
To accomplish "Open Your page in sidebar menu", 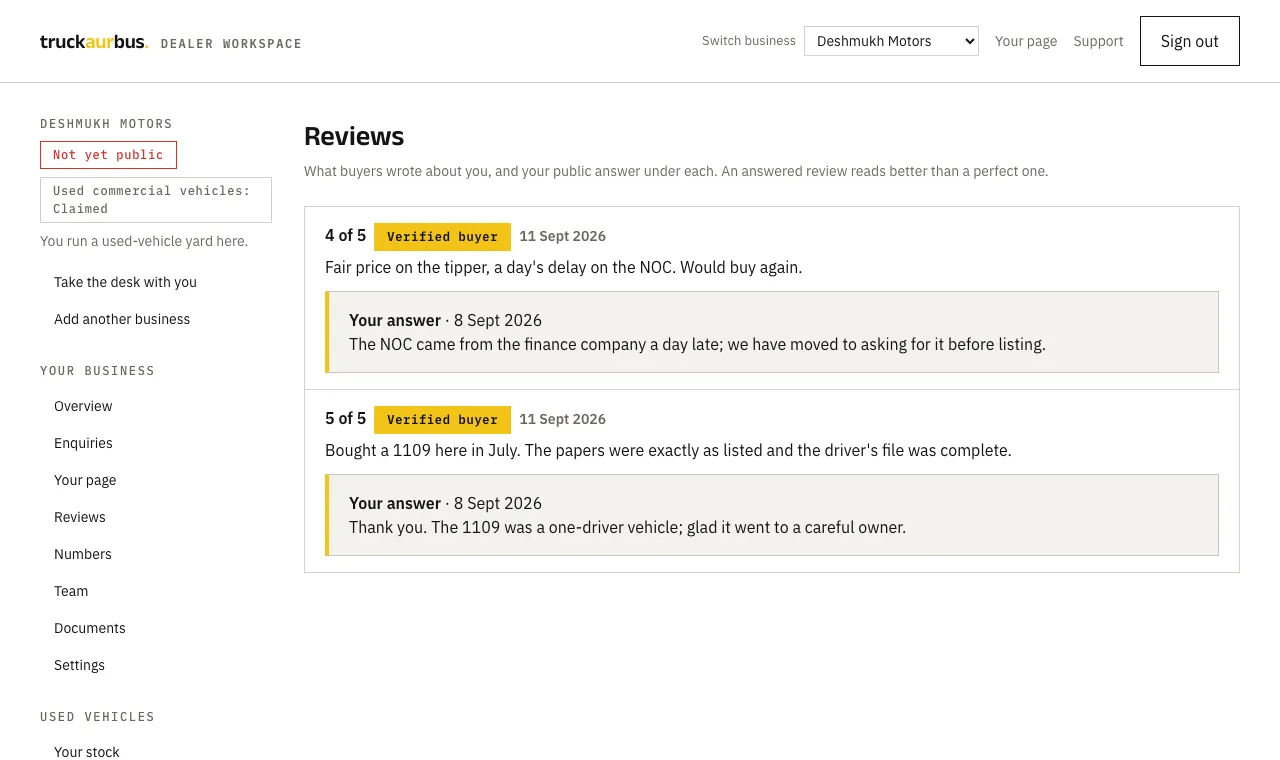I will click(x=85, y=480).
